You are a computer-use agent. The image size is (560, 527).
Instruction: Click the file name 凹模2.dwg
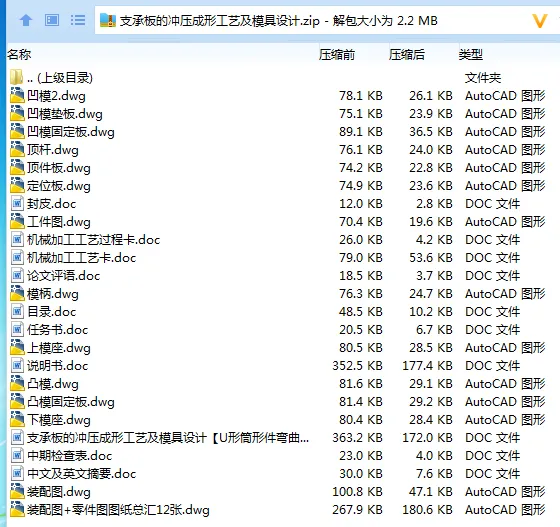(x=56, y=96)
